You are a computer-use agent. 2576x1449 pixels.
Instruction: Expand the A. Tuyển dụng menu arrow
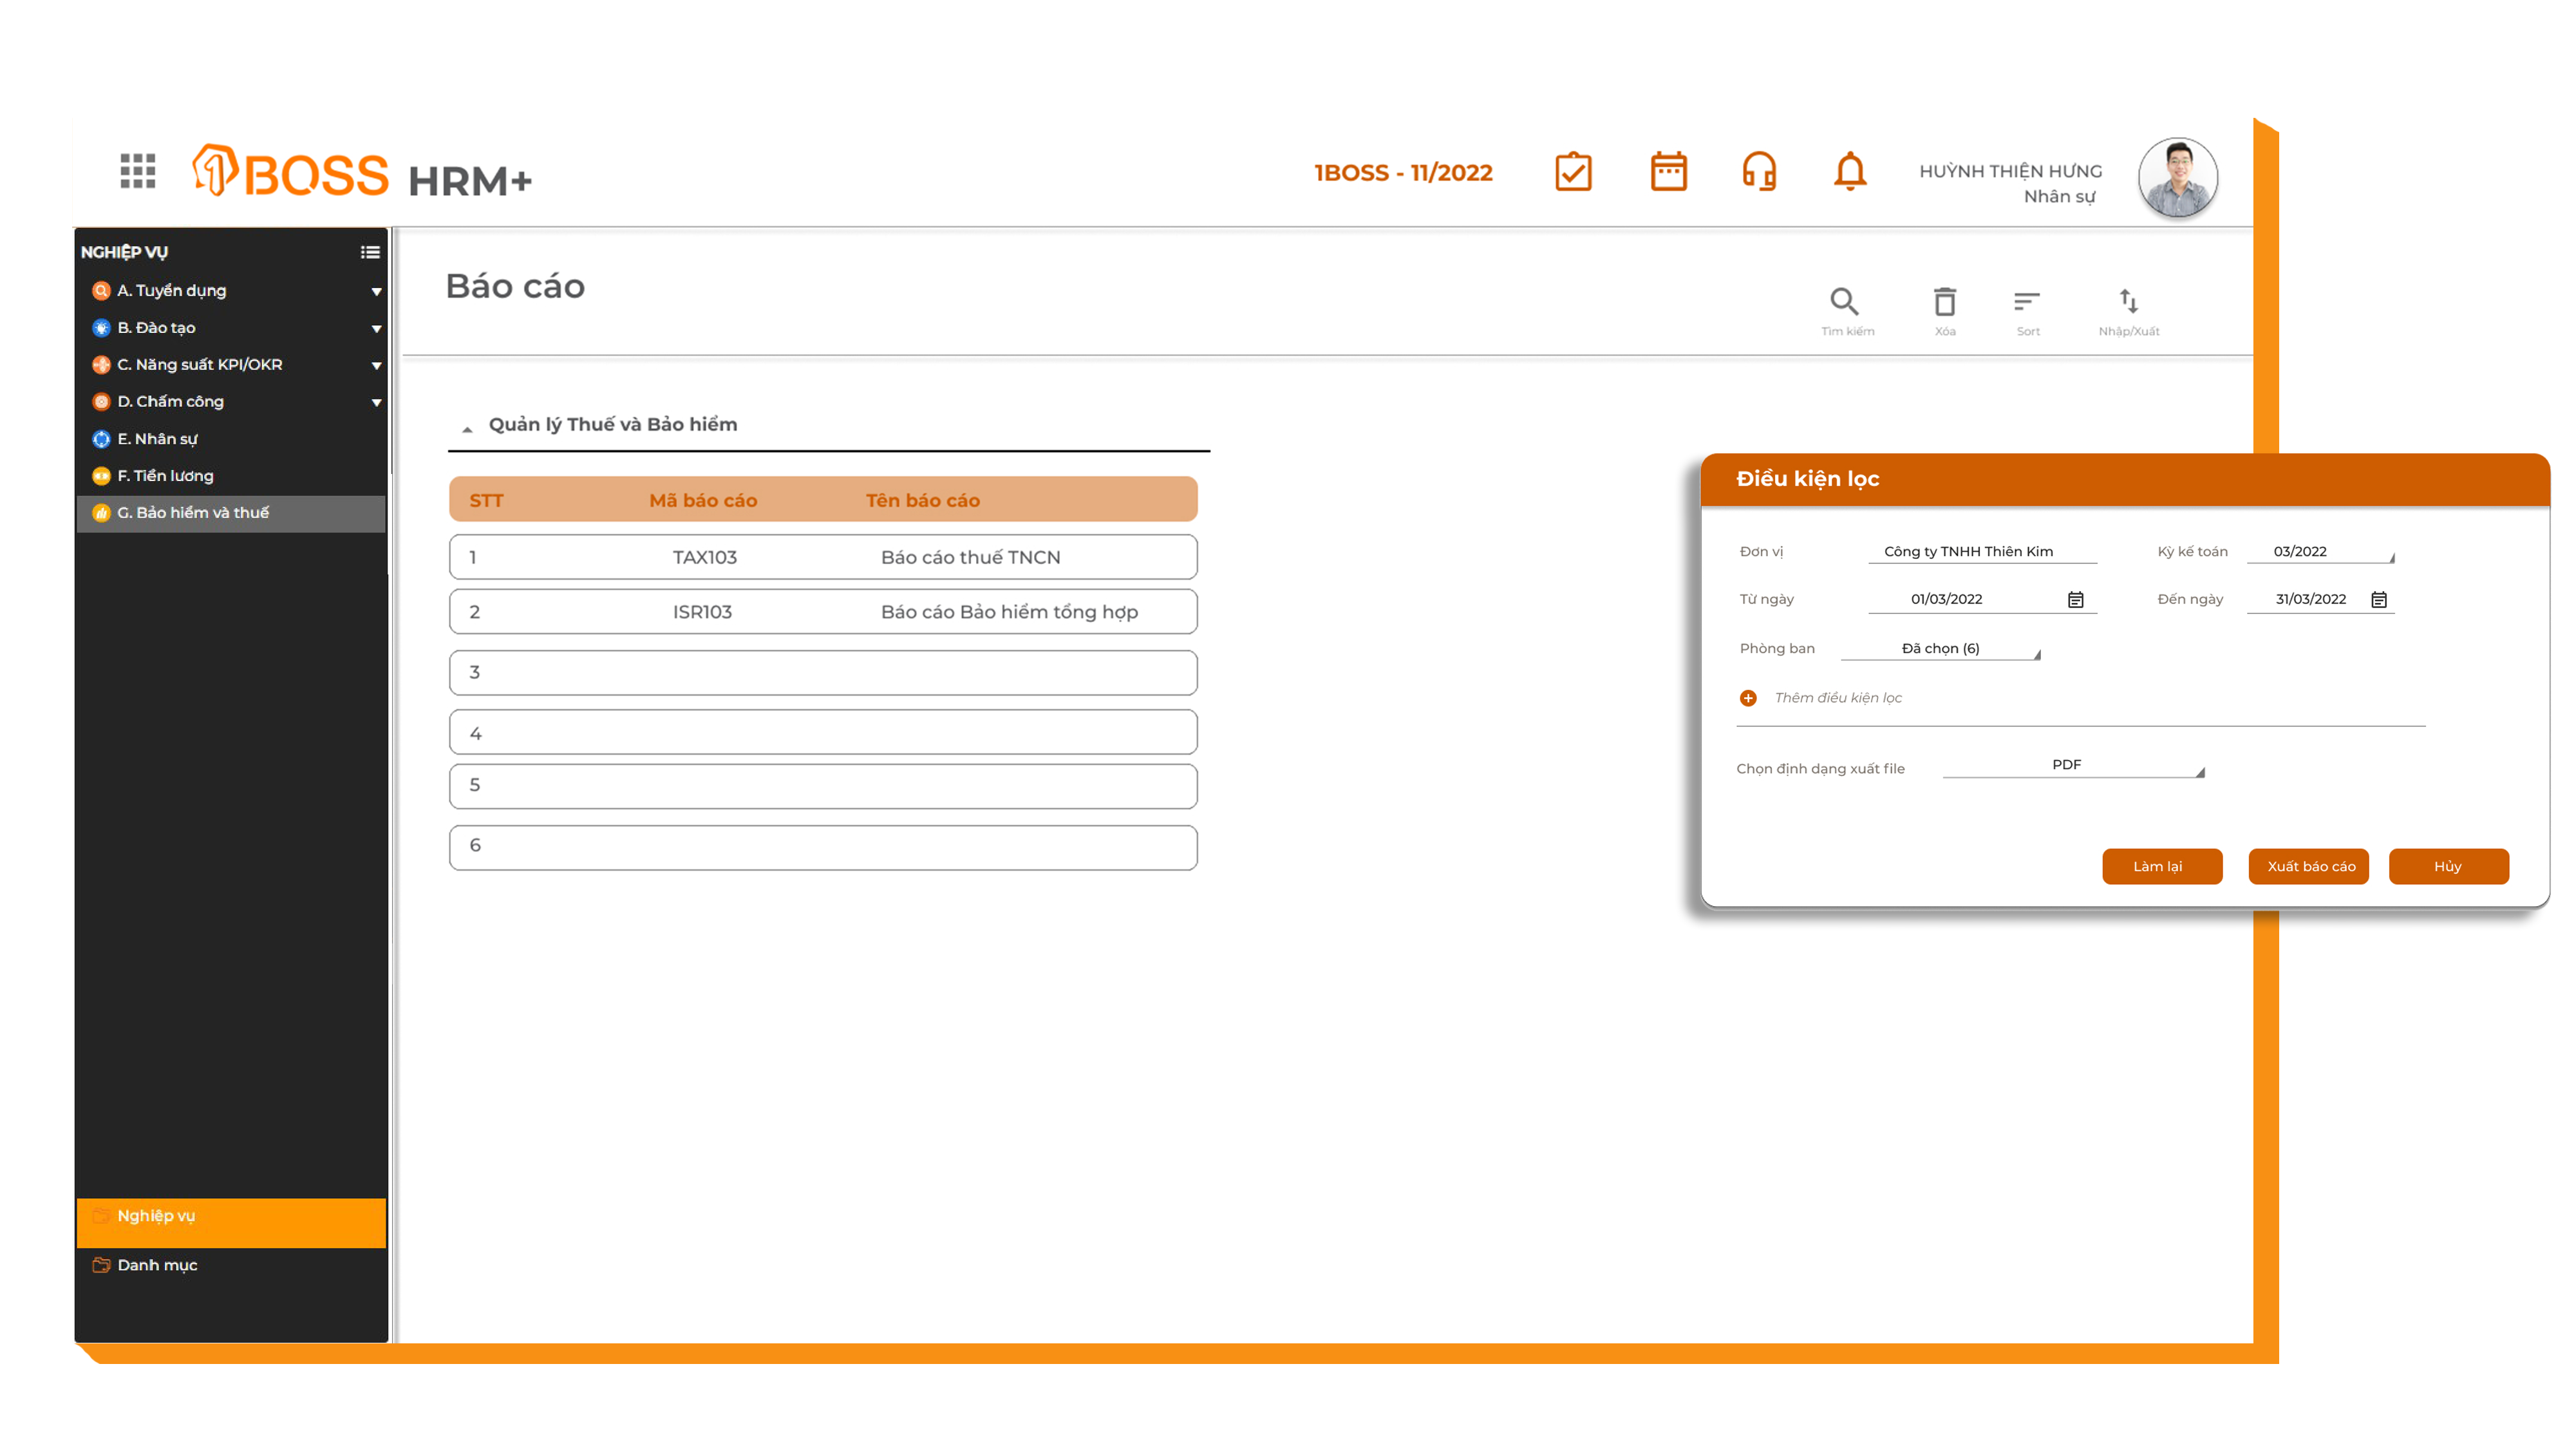tap(376, 292)
